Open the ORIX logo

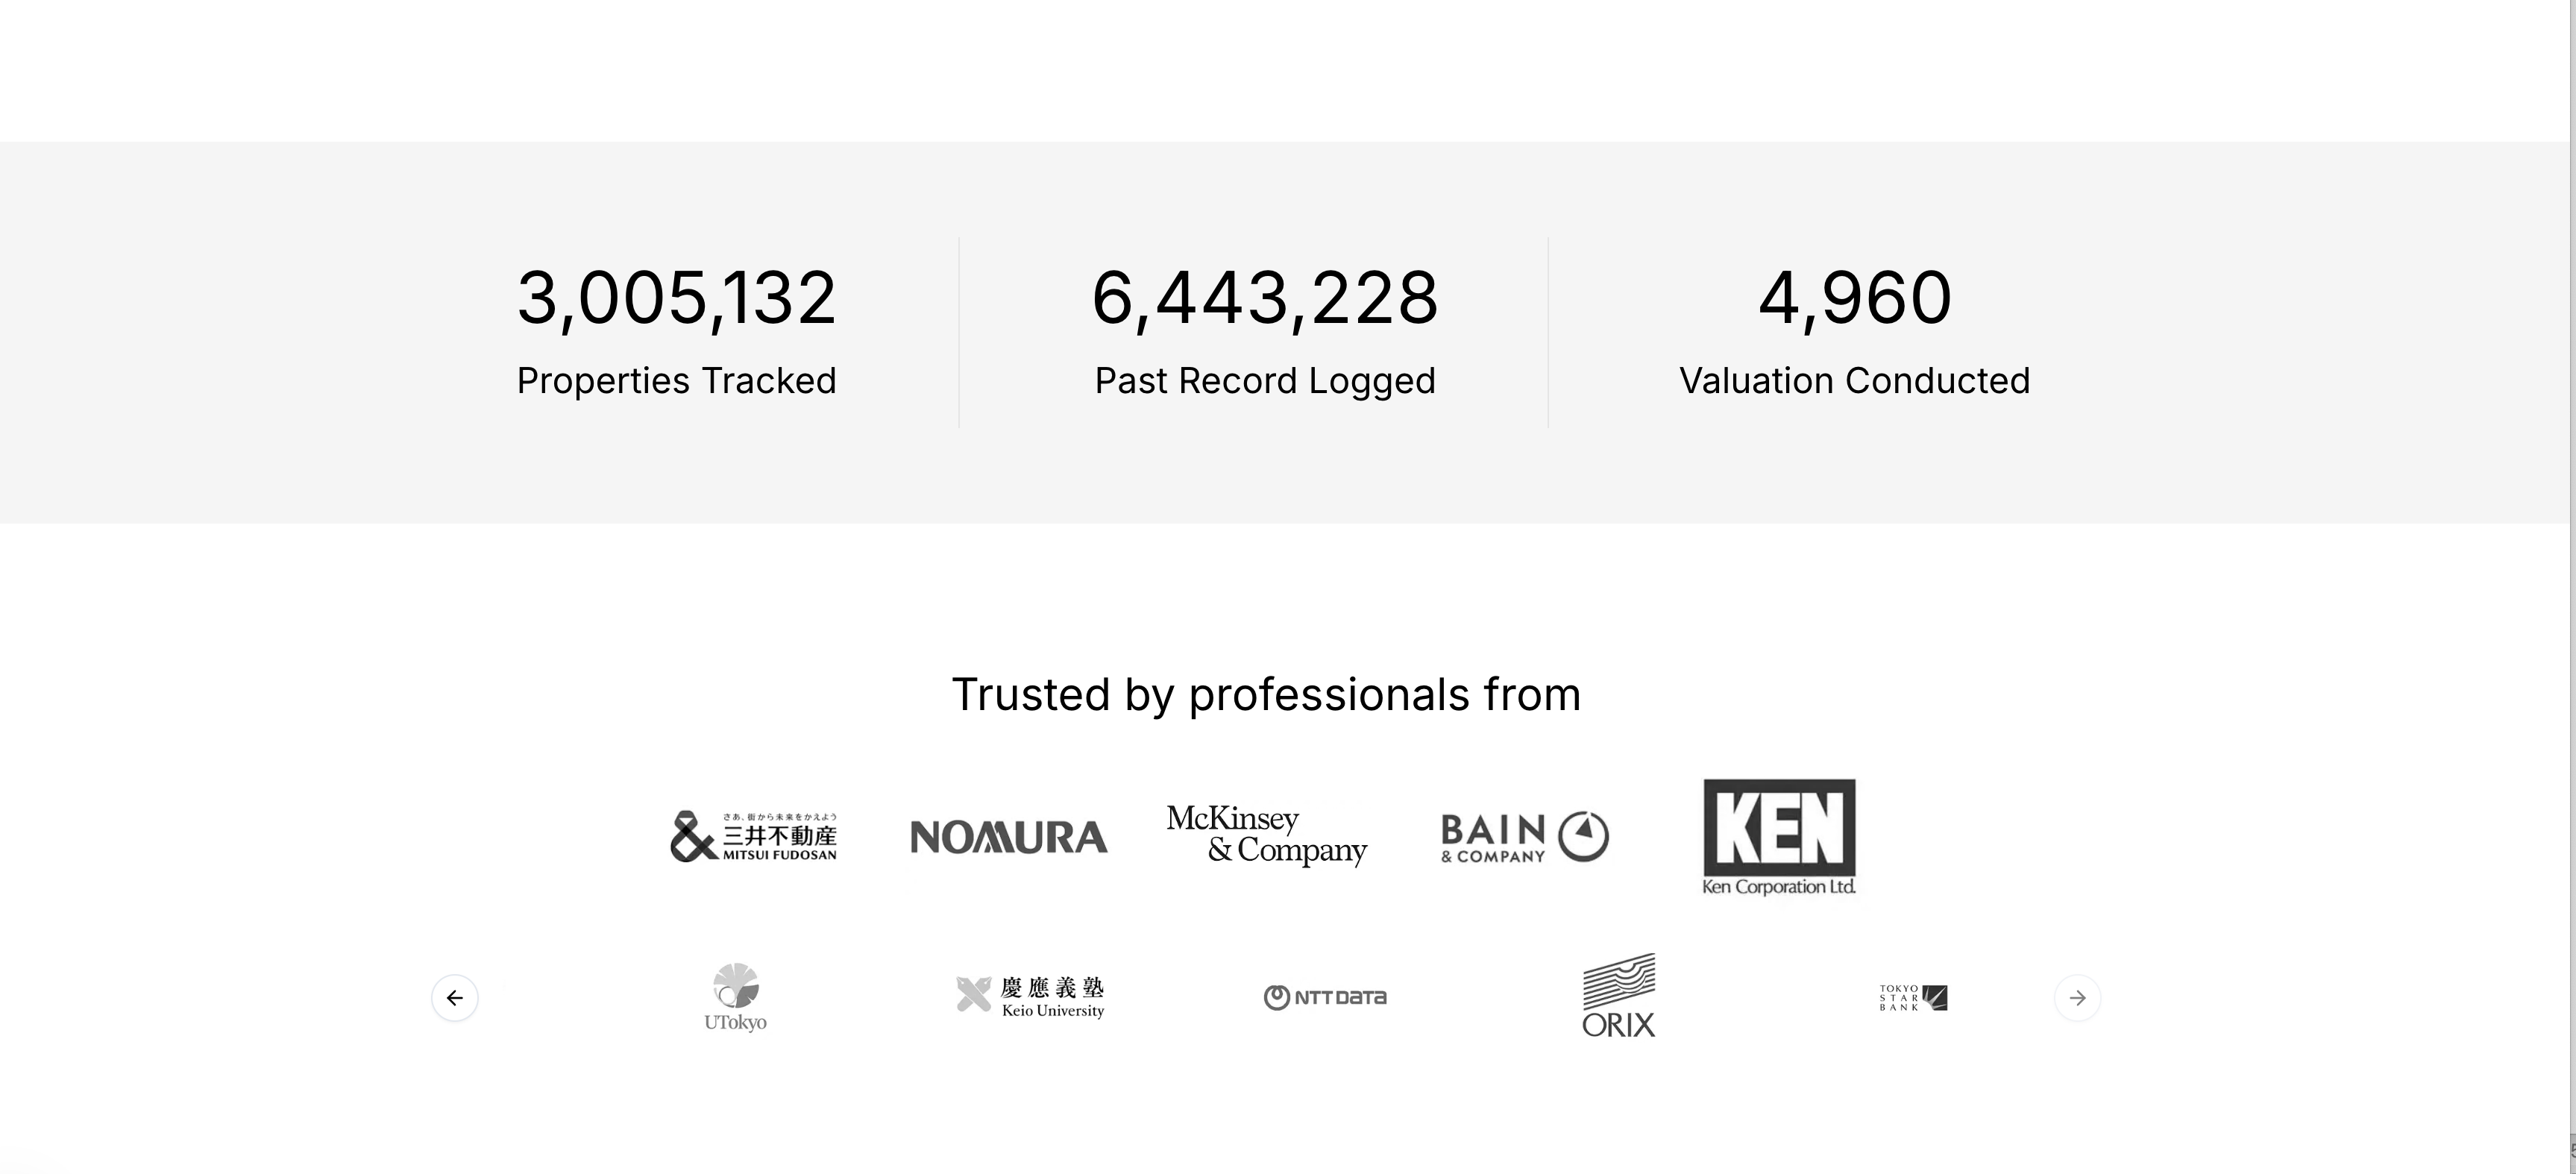pyautogui.click(x=1618, y=995)
